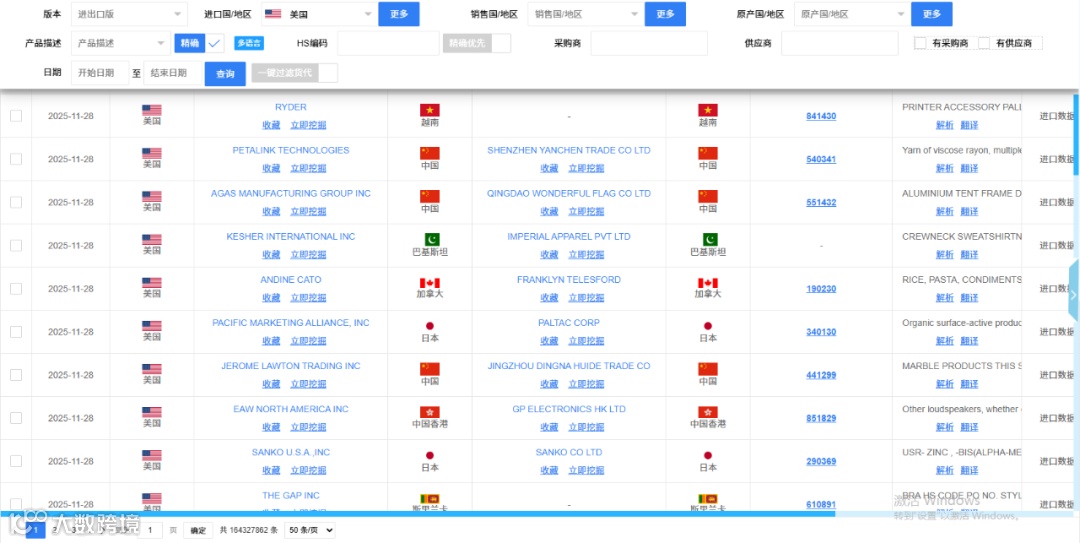Tick the checkbox for the ANDINE CATO row
Image resolution: width=1080 pixels, height=543 pixels.
point(16,289)
